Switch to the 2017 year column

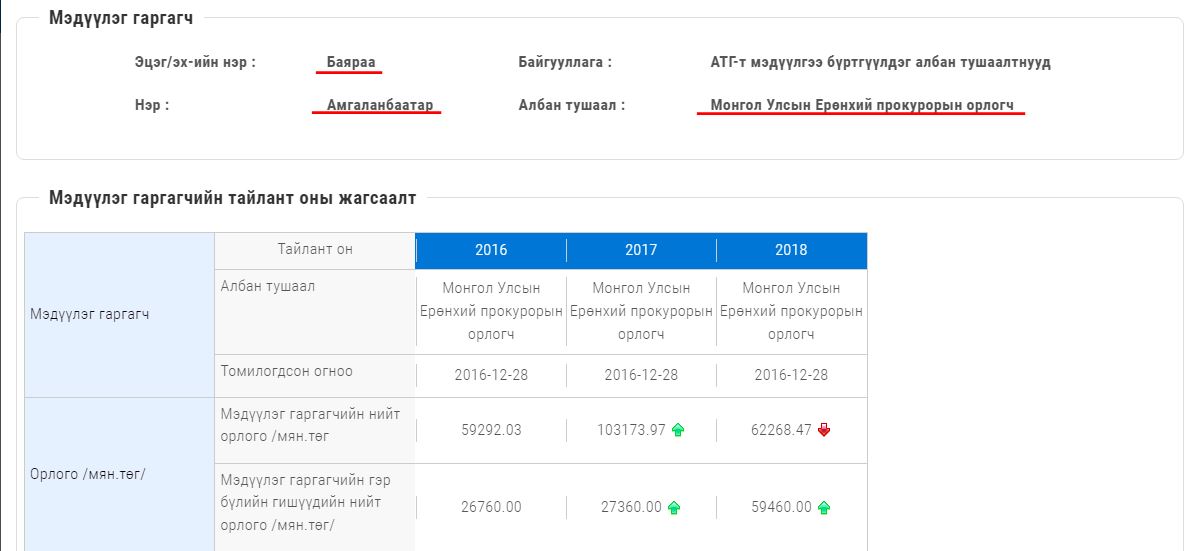click(x=641, y=250)
